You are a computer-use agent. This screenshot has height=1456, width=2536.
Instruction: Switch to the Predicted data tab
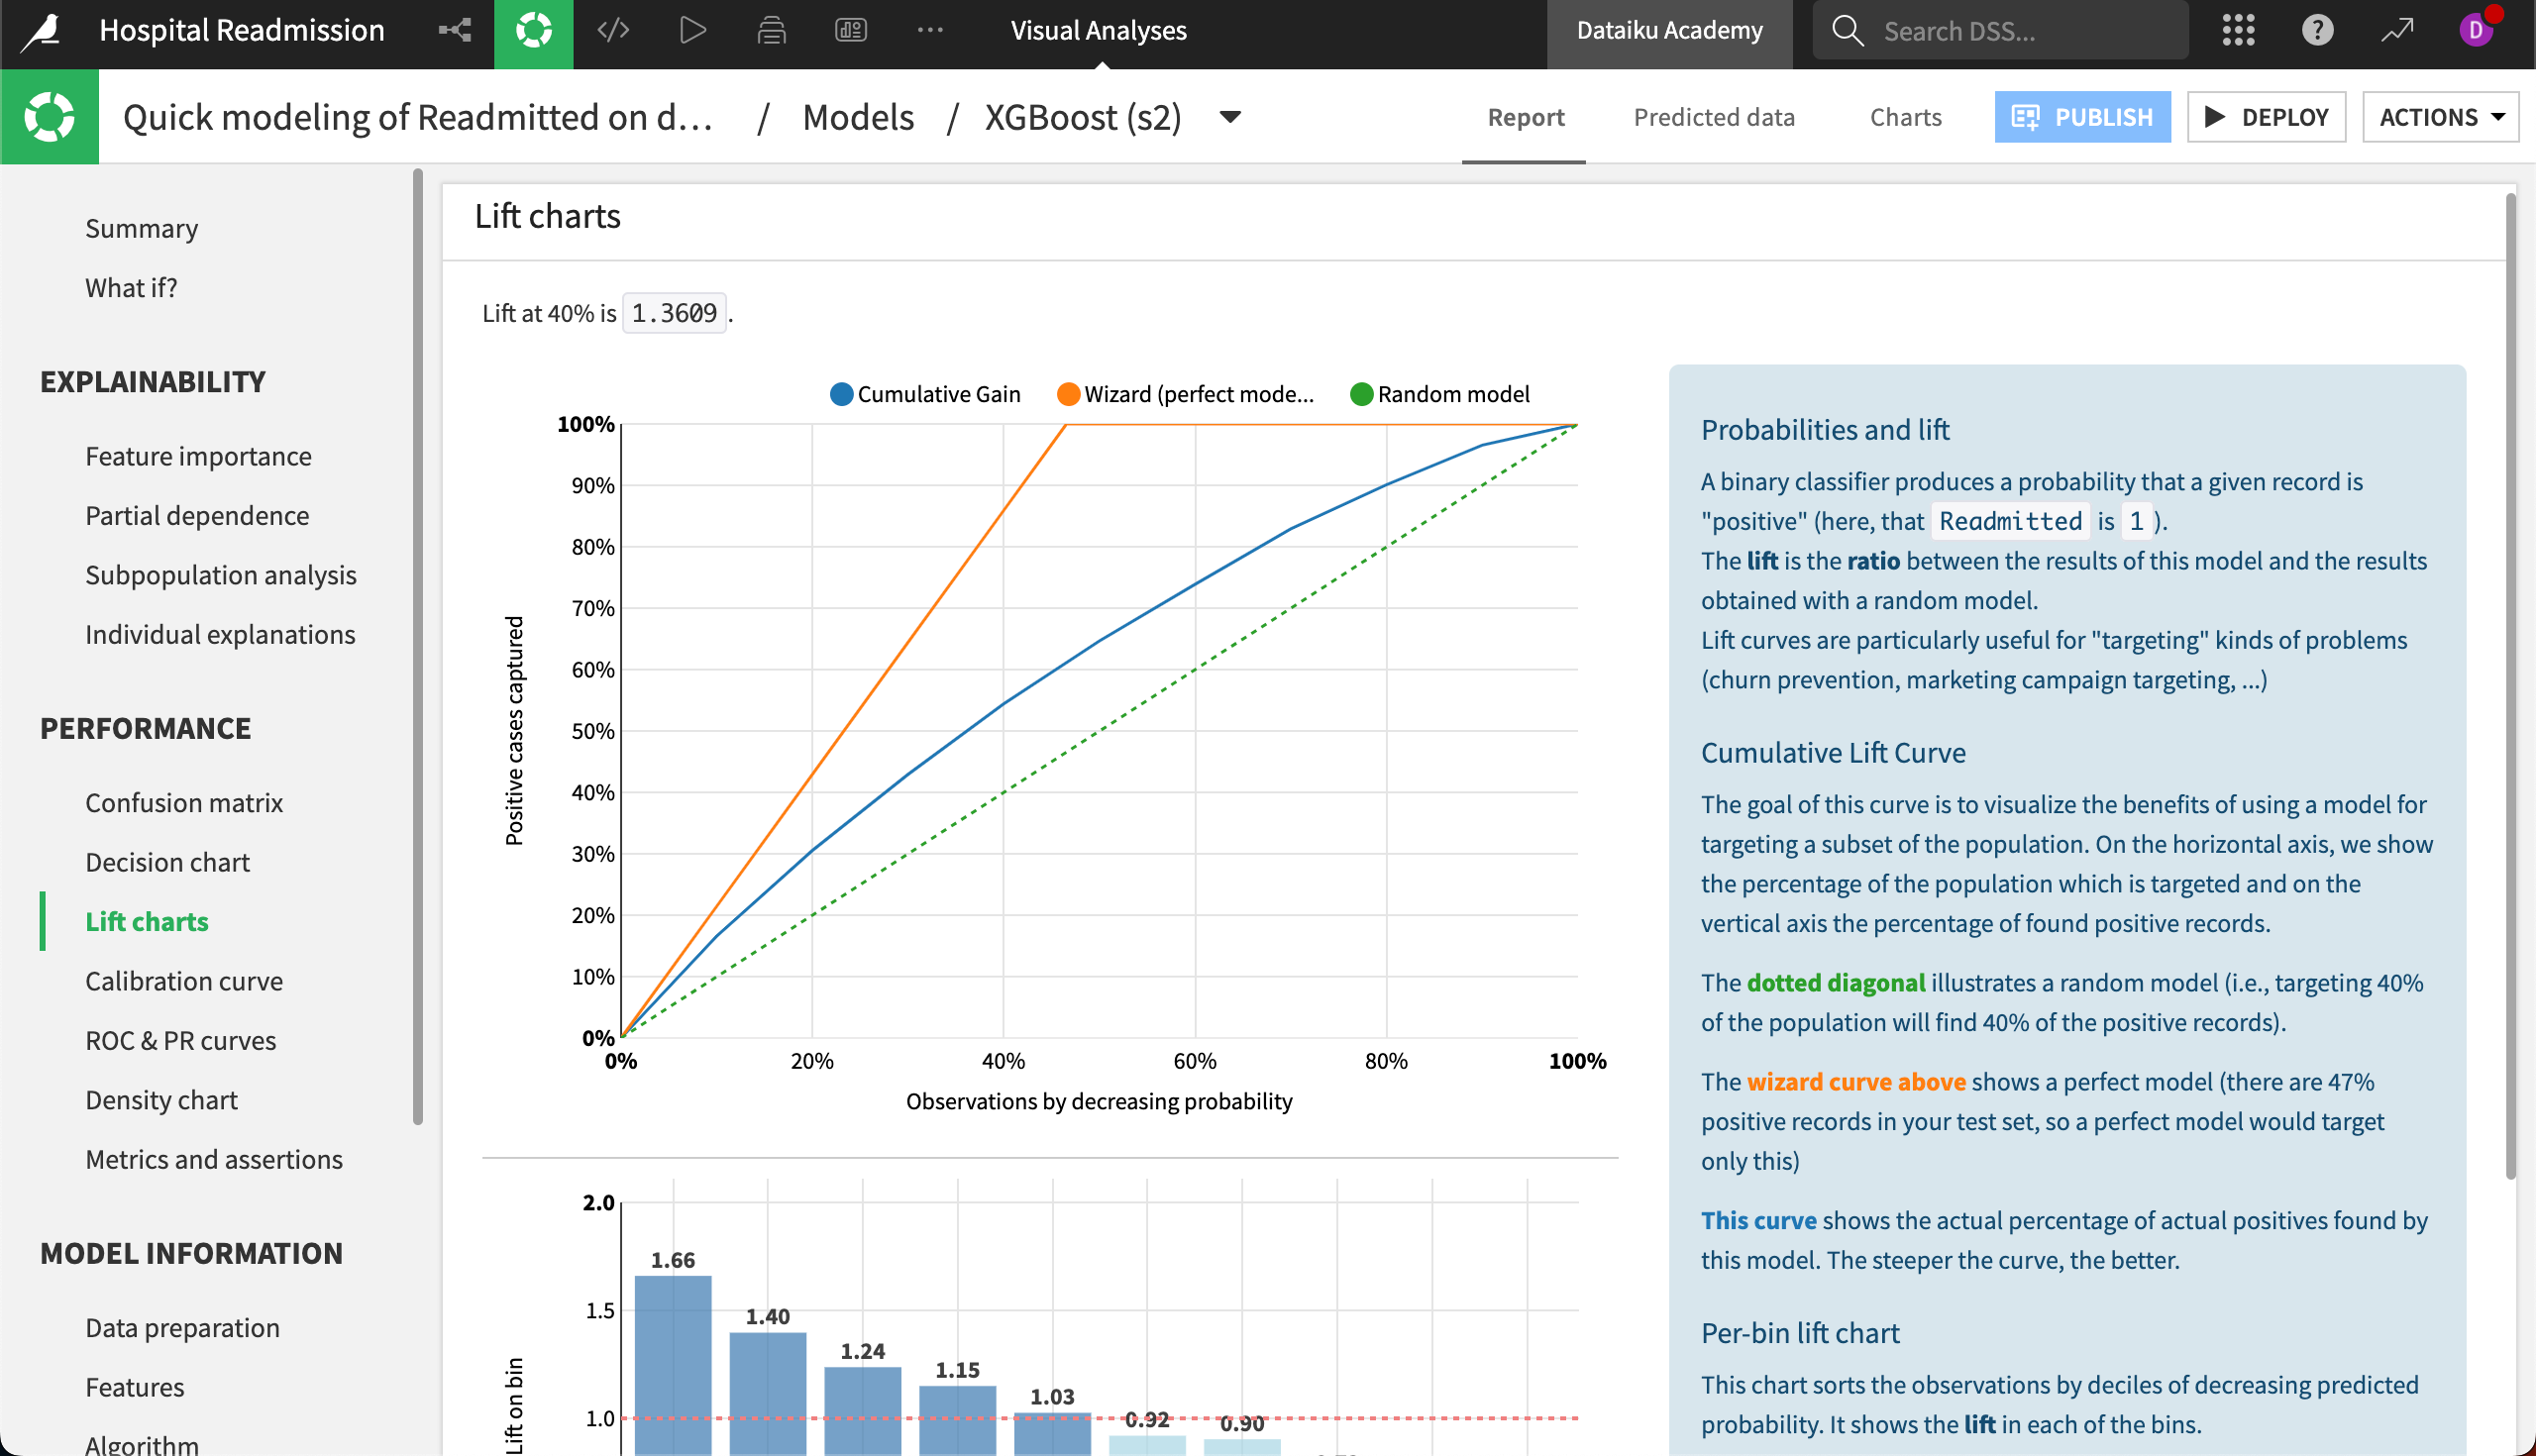[1714, 117]
